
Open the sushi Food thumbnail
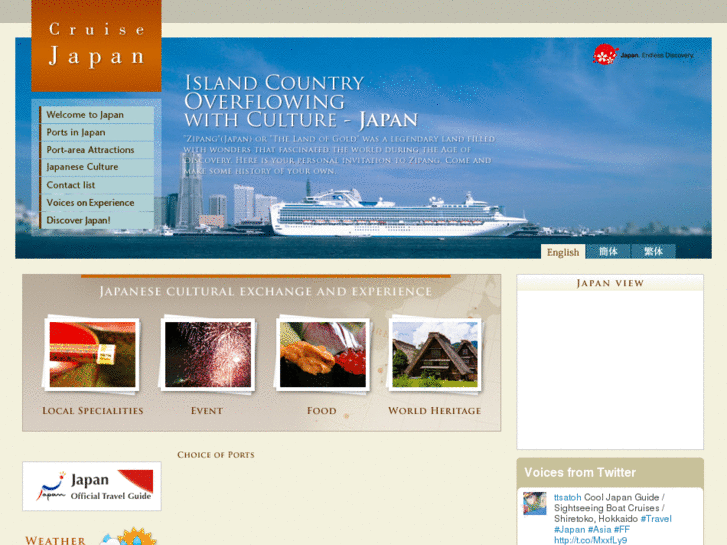(323, 354)
